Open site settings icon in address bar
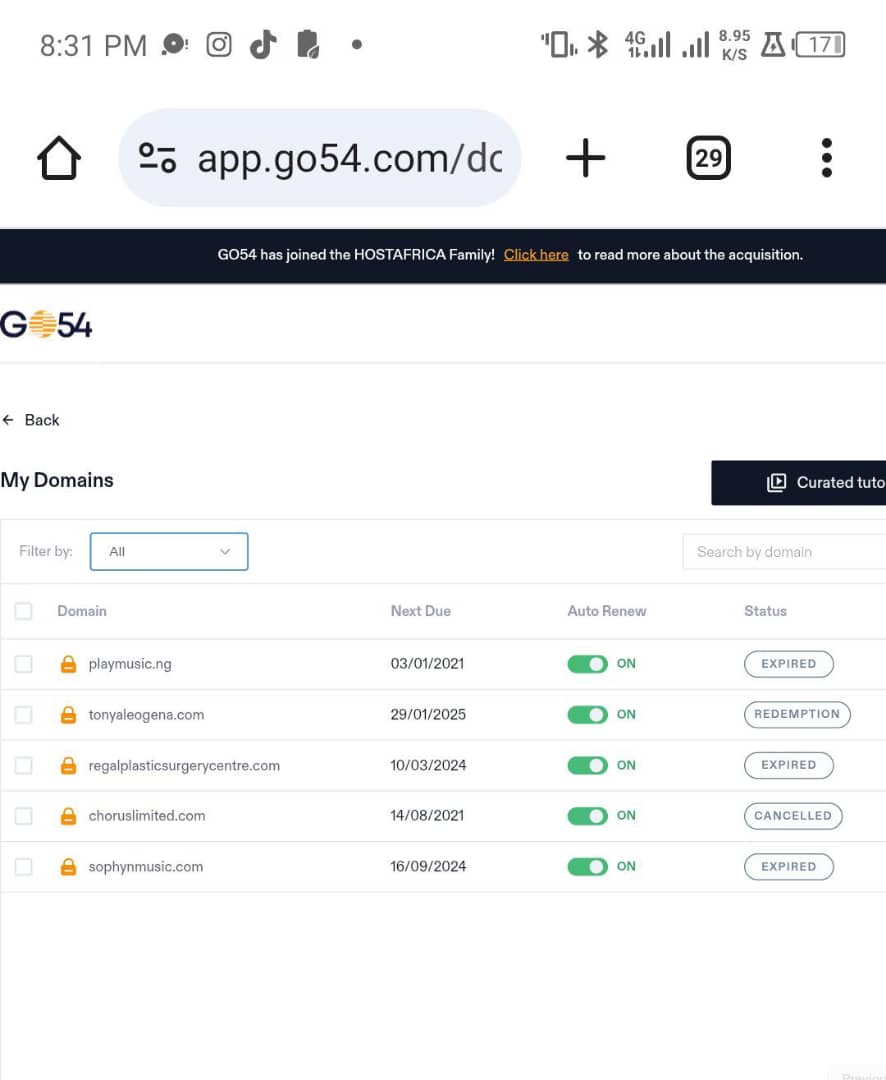The width and height of the screenshot is (886, 1080). 157,158
